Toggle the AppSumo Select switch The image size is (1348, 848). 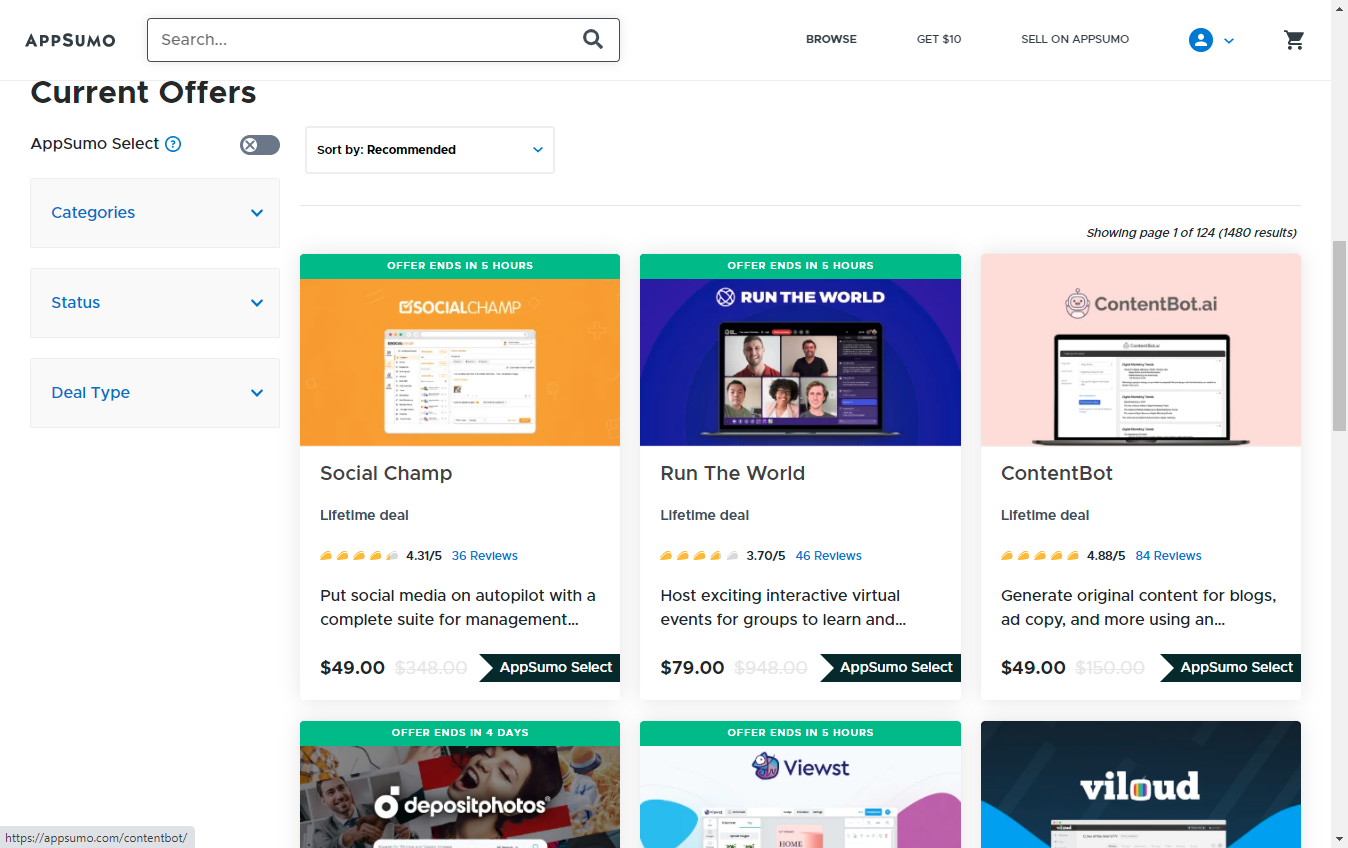(260, 145)
